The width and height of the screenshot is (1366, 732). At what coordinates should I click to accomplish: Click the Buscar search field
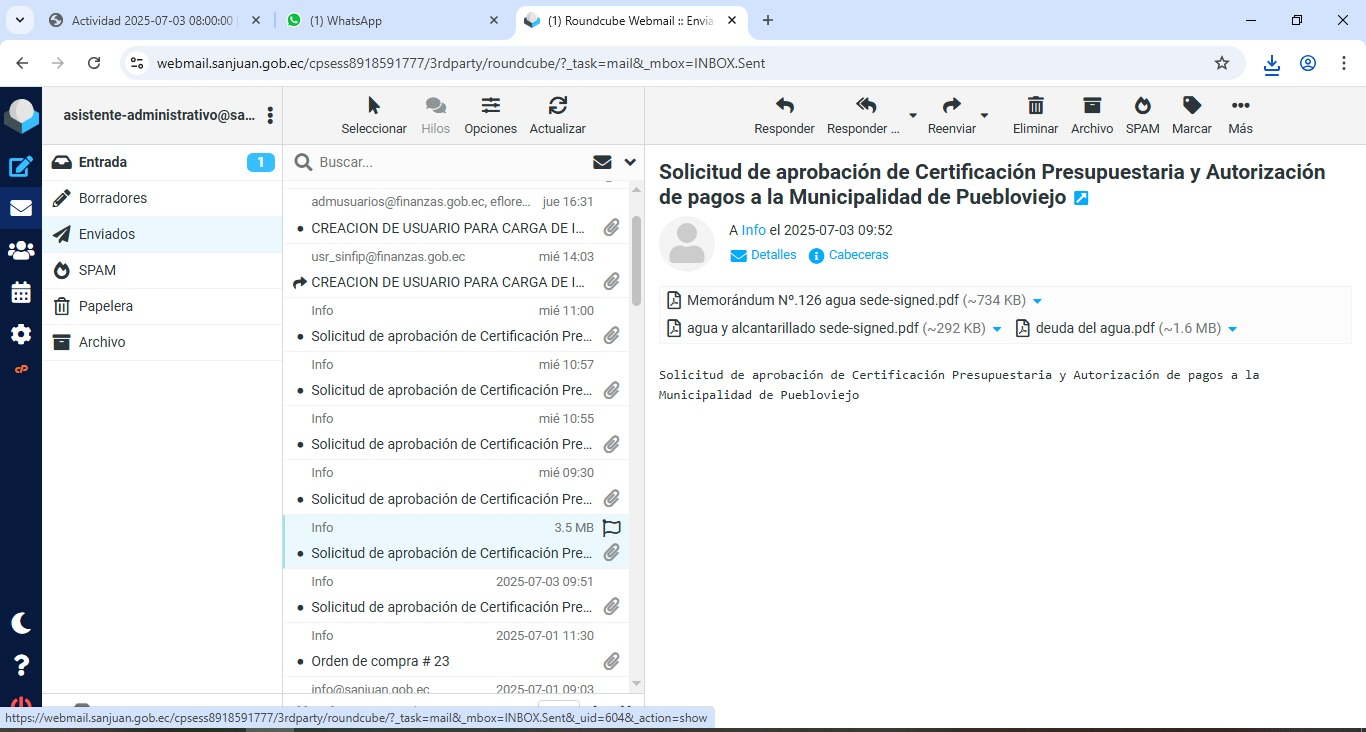(x=450, y=162)
